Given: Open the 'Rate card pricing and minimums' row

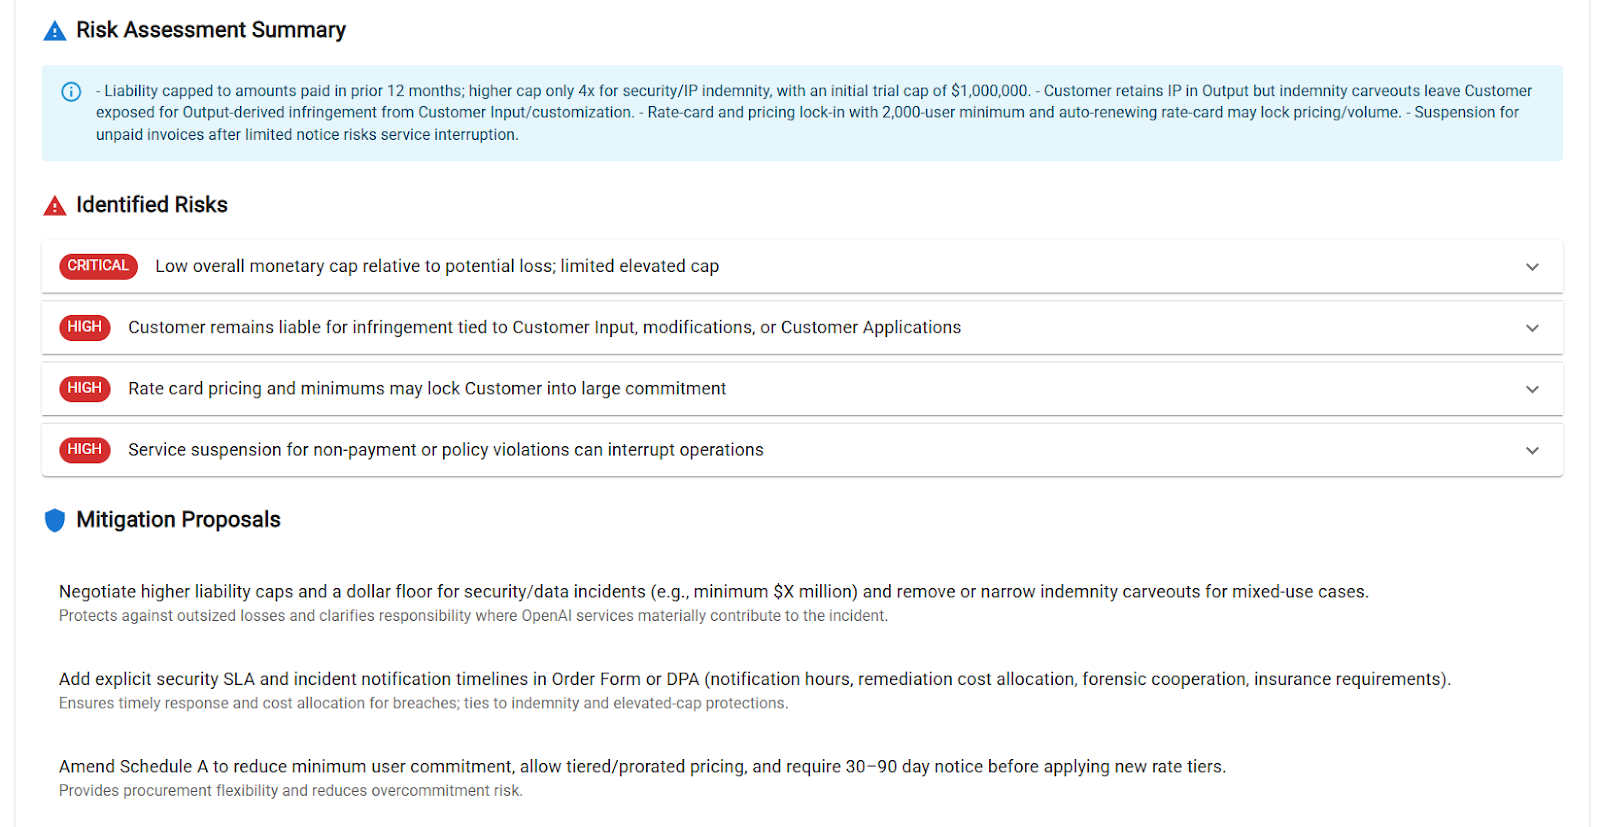Looking at the screenshot, I should [x=427, y=388].
